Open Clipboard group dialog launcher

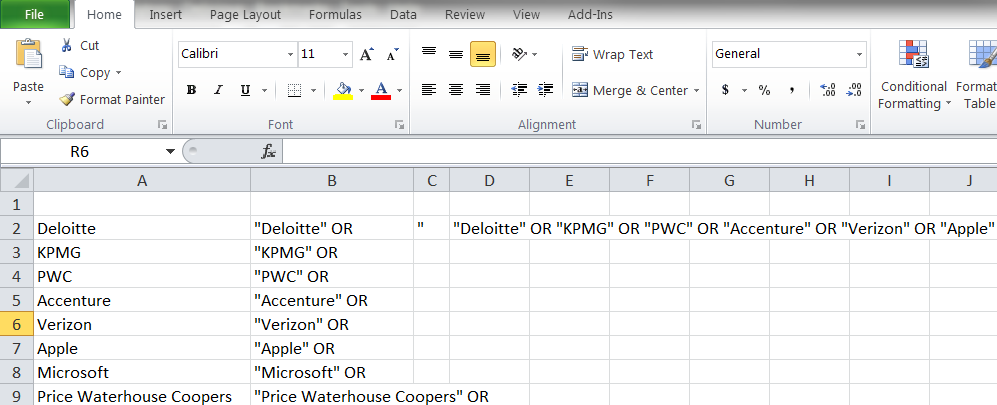[162, 125]
